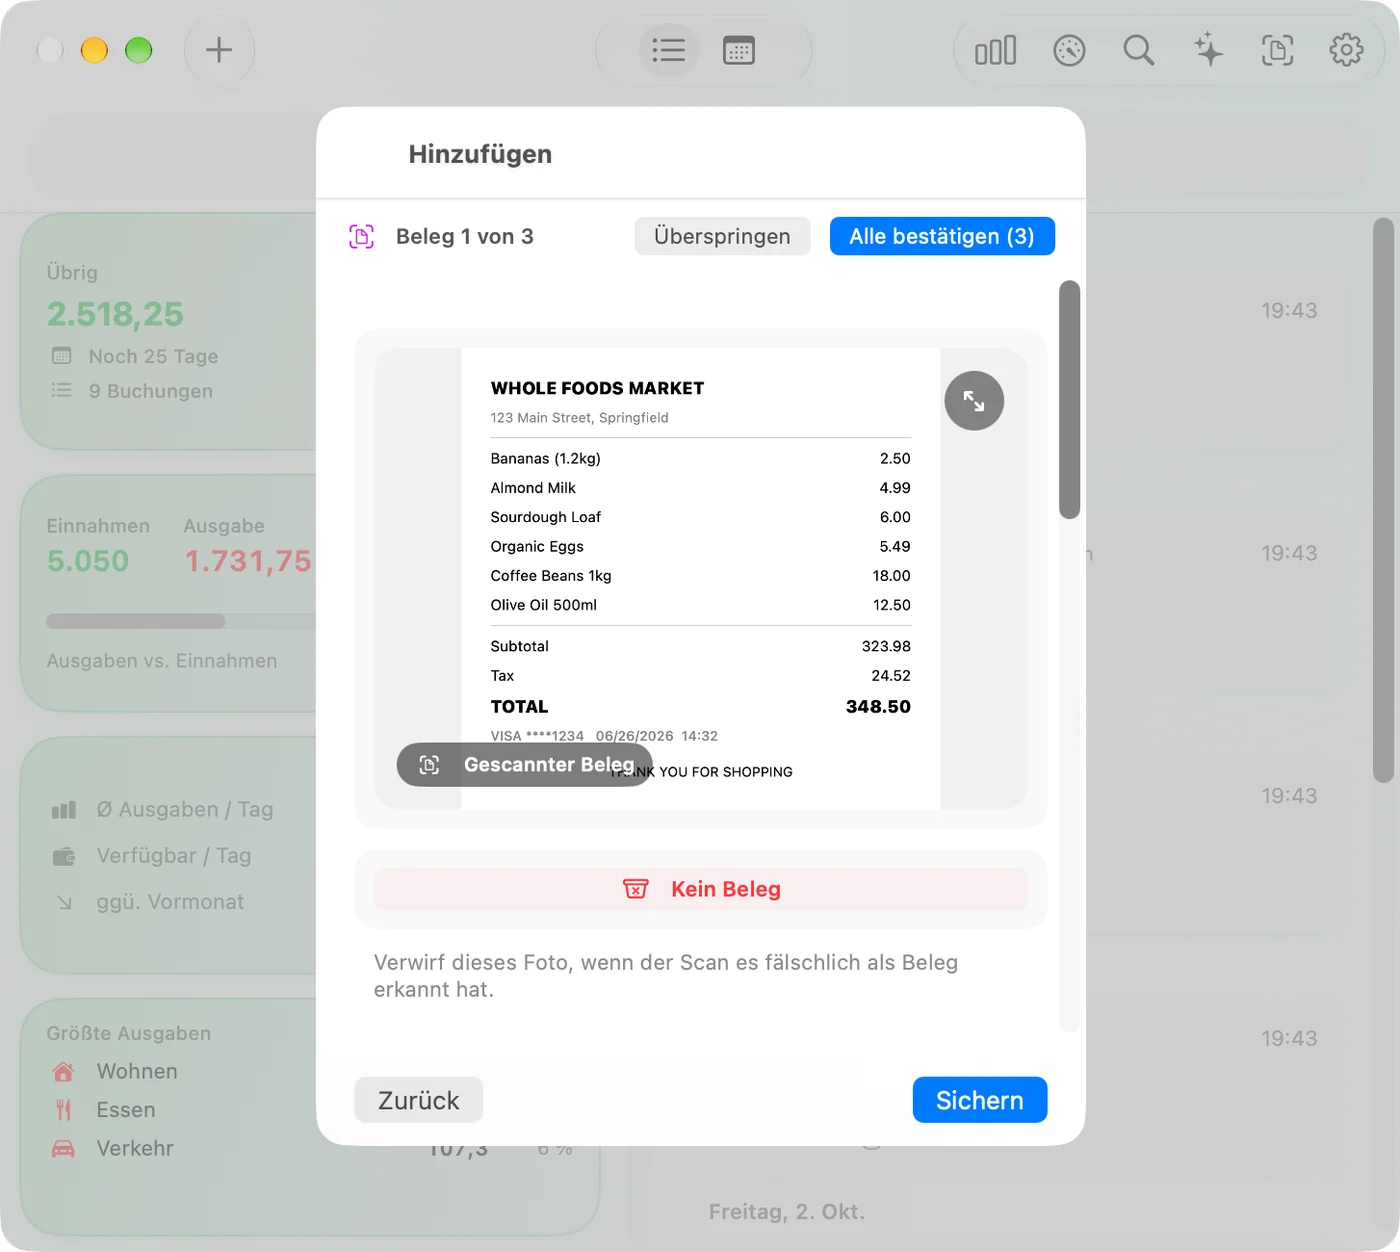Click the dialog's vertical scrollbar thumb

(x=1069, y=400)
